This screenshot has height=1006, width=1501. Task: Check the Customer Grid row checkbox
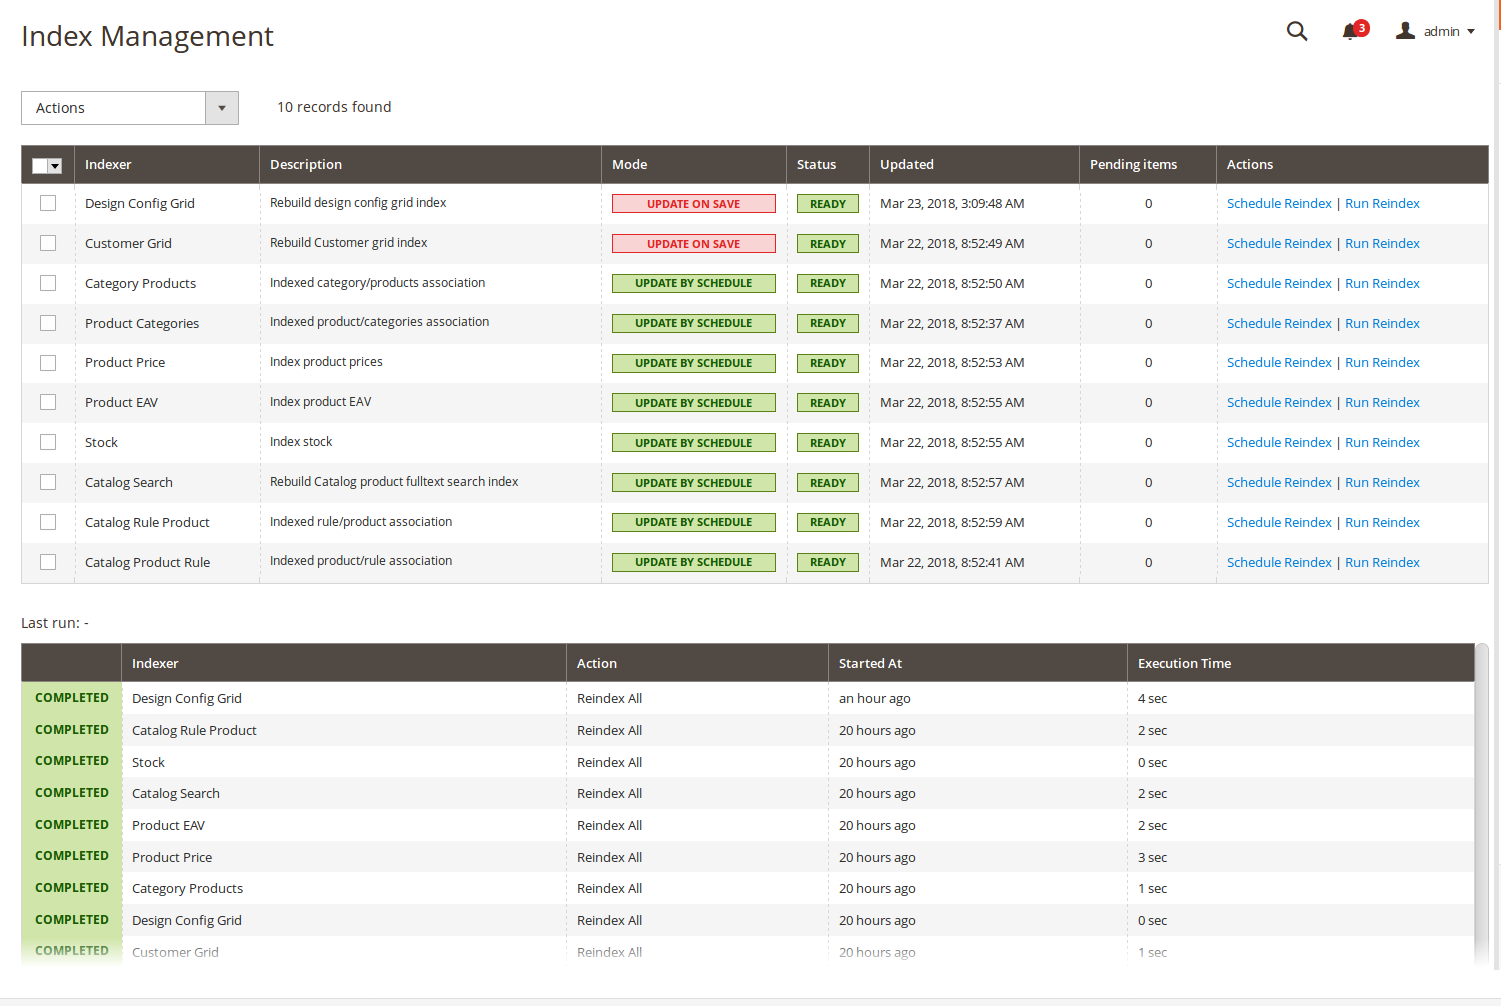pos(47,243)
